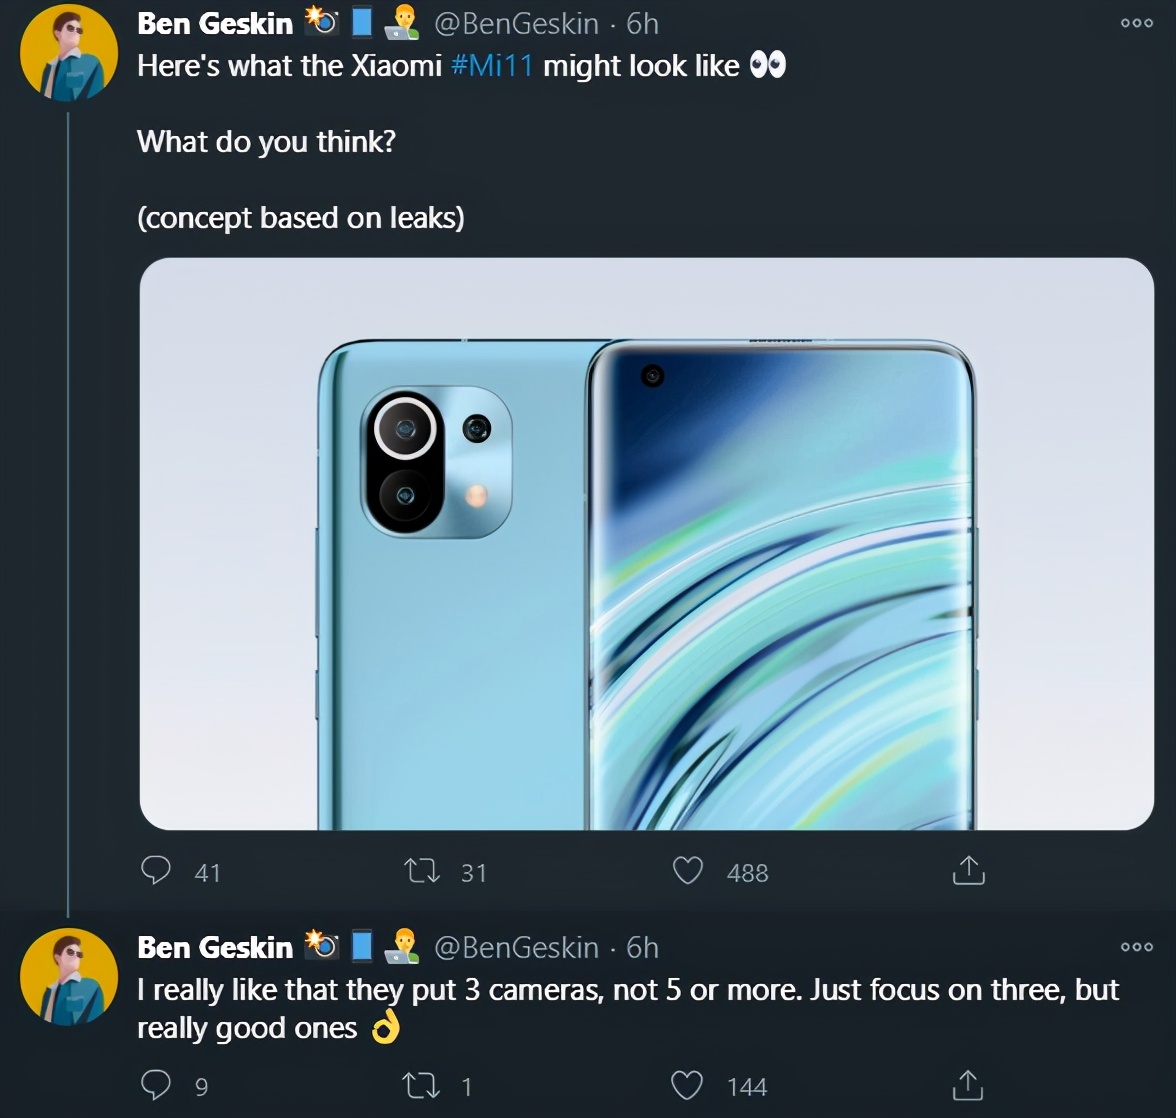This screenshot has height=1118, width=1176.
Task: Reply to the '3 cameras' tweet
Action: point(156,1085)
